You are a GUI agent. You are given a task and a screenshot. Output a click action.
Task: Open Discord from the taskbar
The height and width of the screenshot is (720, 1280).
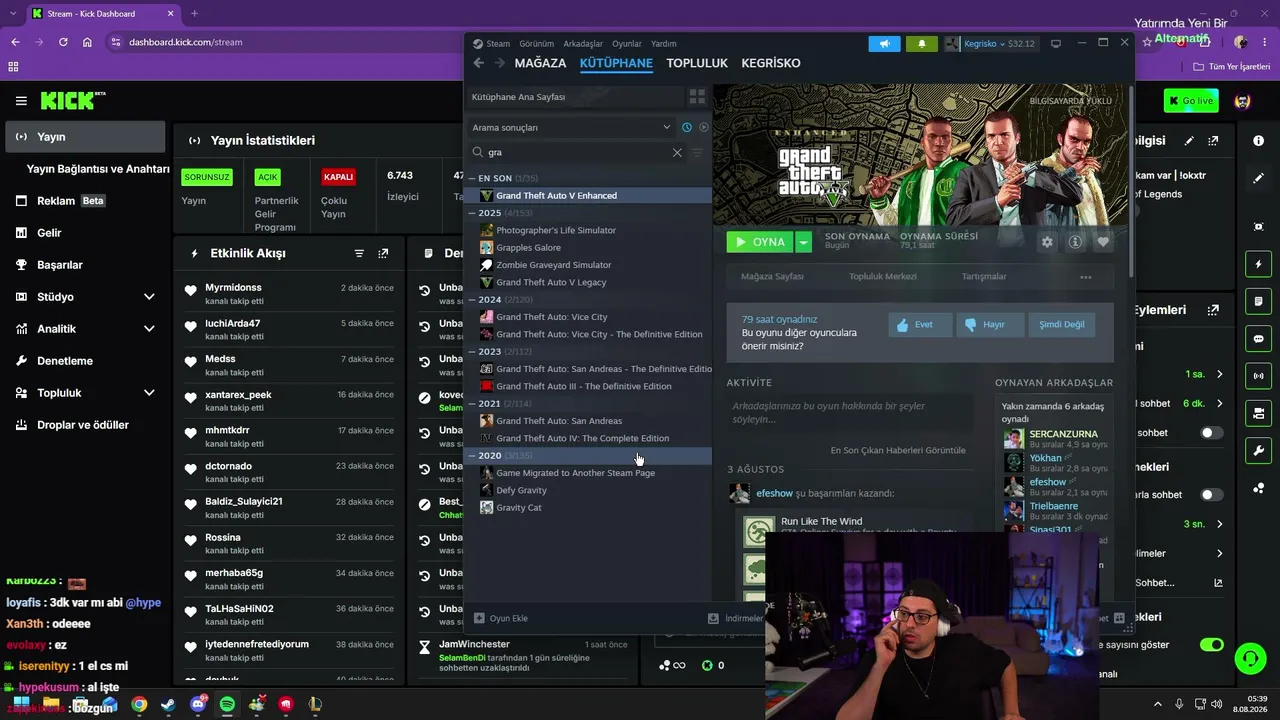coord(198,704)
